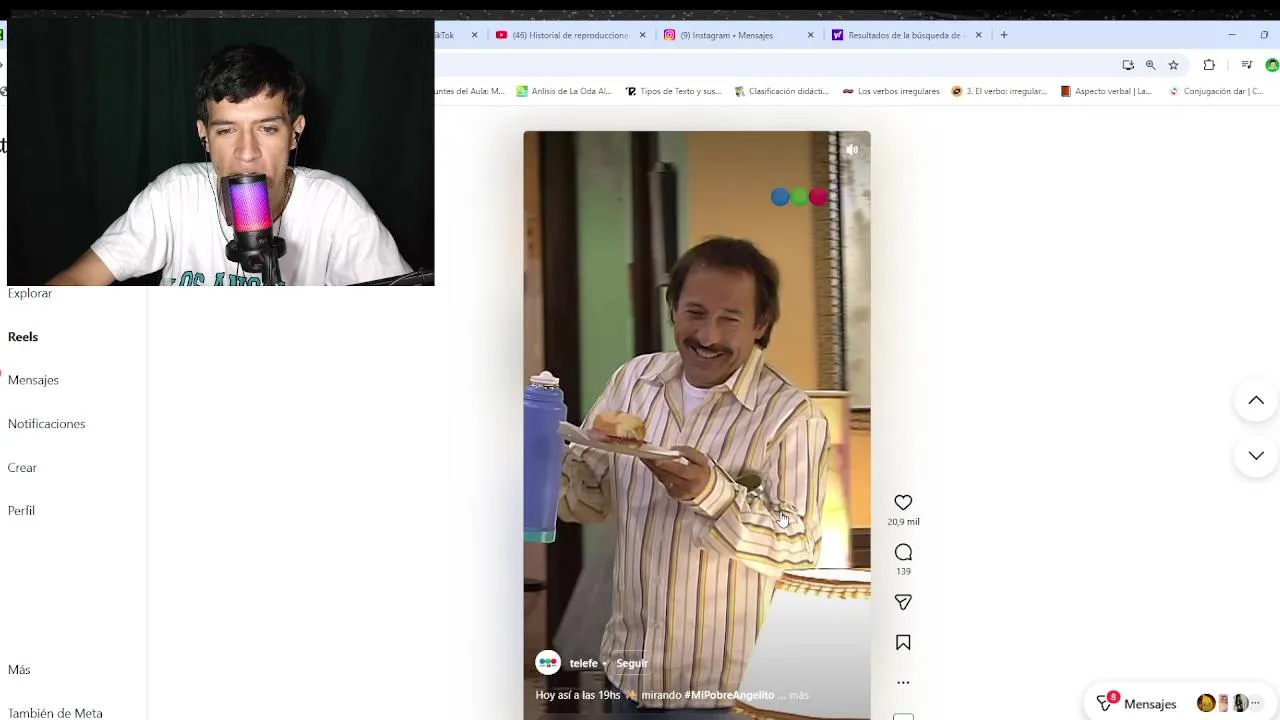This screenshot has height=720, width=1280.
Task: Open Perfil in the sidebar
Action: 21,511
